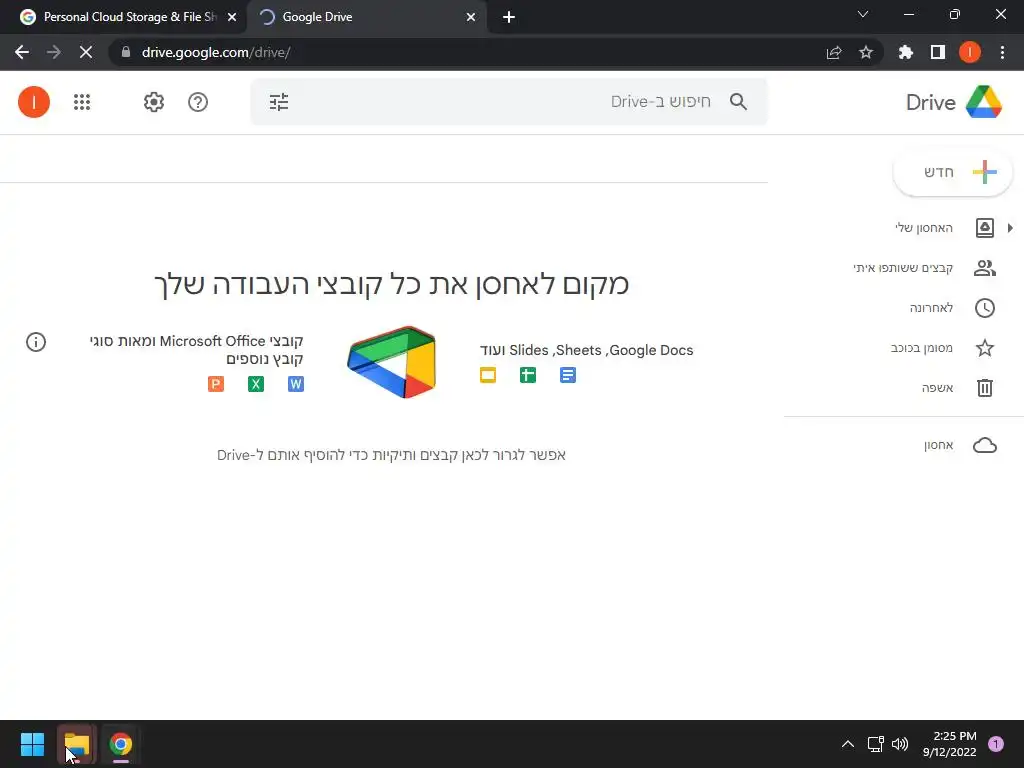Open Drive settings gear
The width and height of the screenshot is (1024, 768).
[153, 102]
